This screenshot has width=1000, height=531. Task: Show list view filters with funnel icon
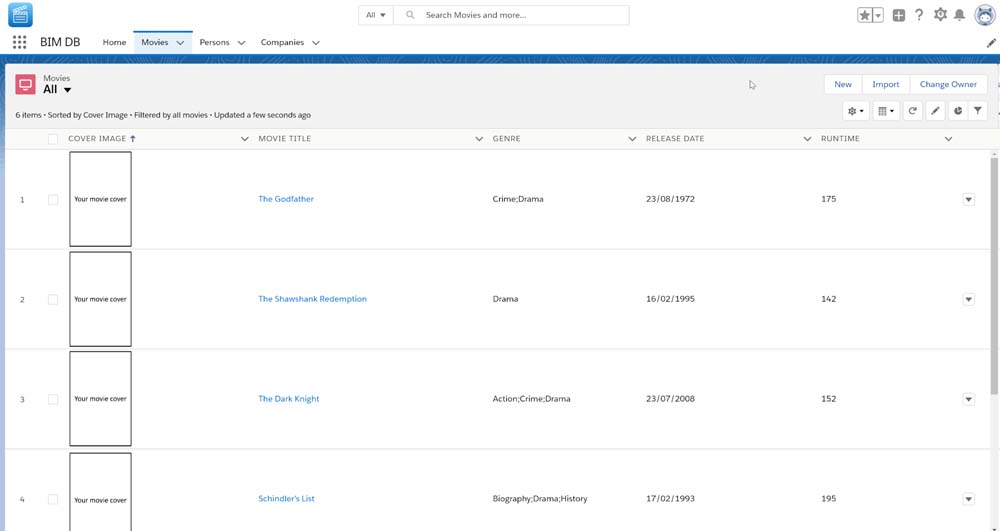[978, 111]
